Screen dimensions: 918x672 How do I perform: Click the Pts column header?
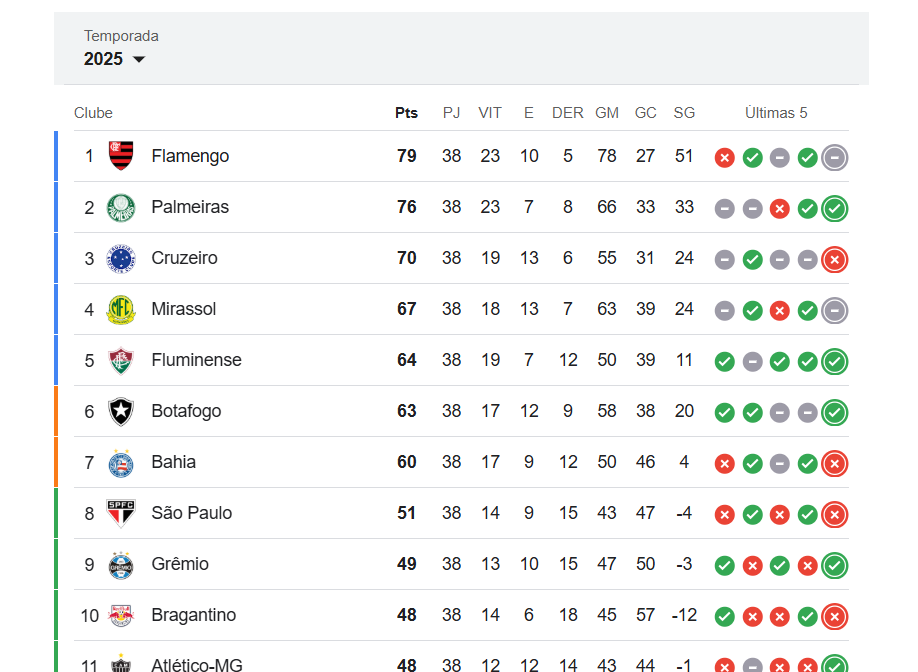[x=406, y=113]
